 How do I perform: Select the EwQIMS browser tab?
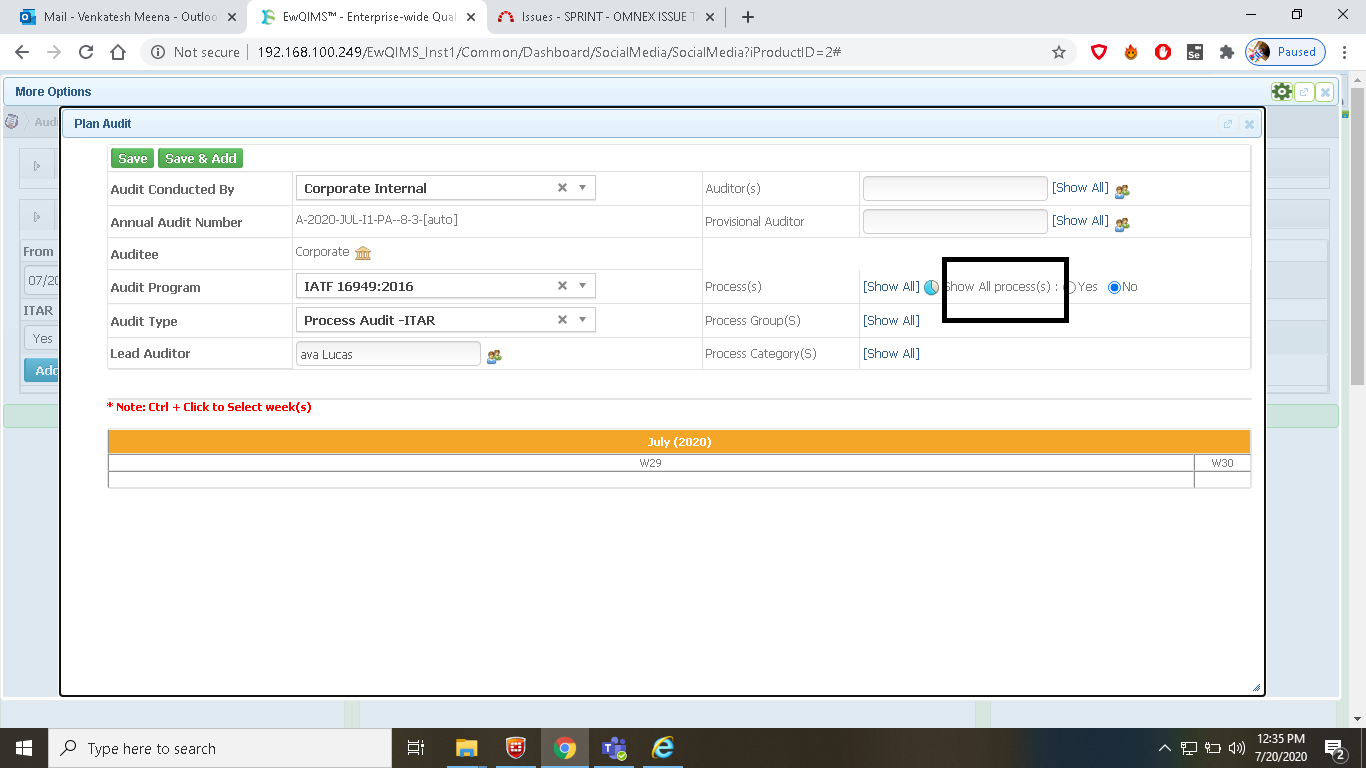(x=365, y=17)
